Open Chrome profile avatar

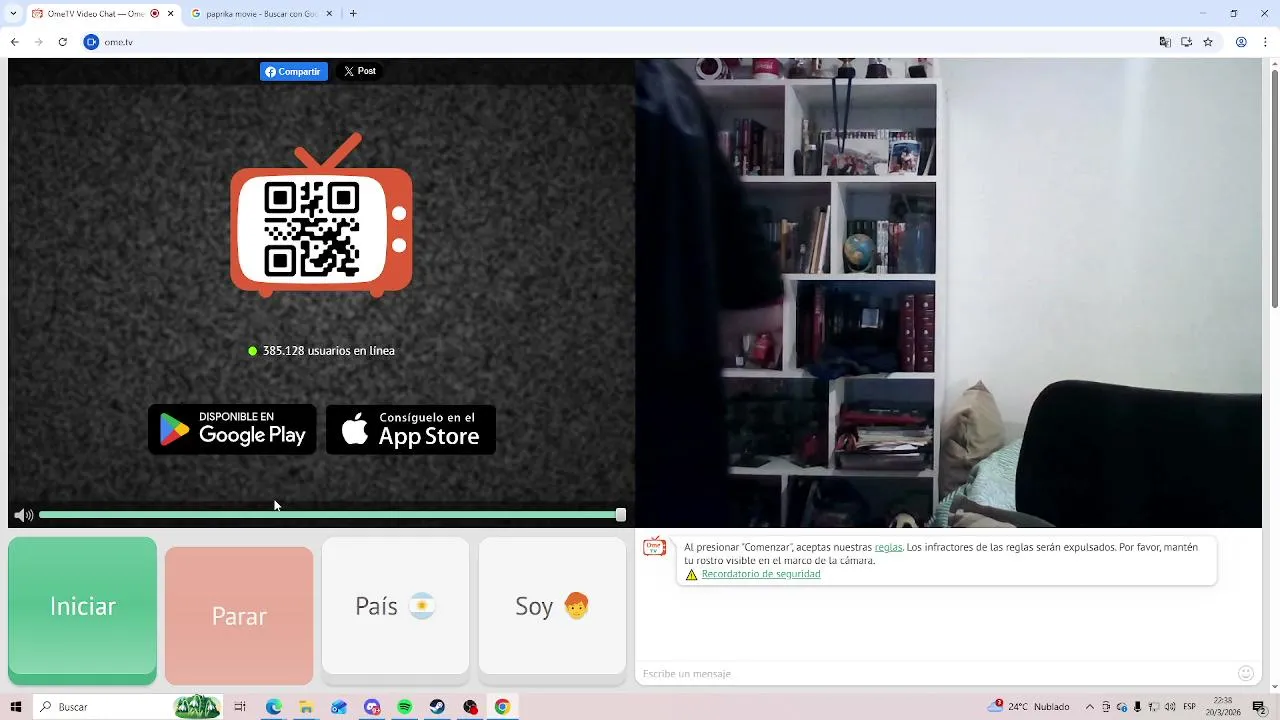click(1241, 42)
